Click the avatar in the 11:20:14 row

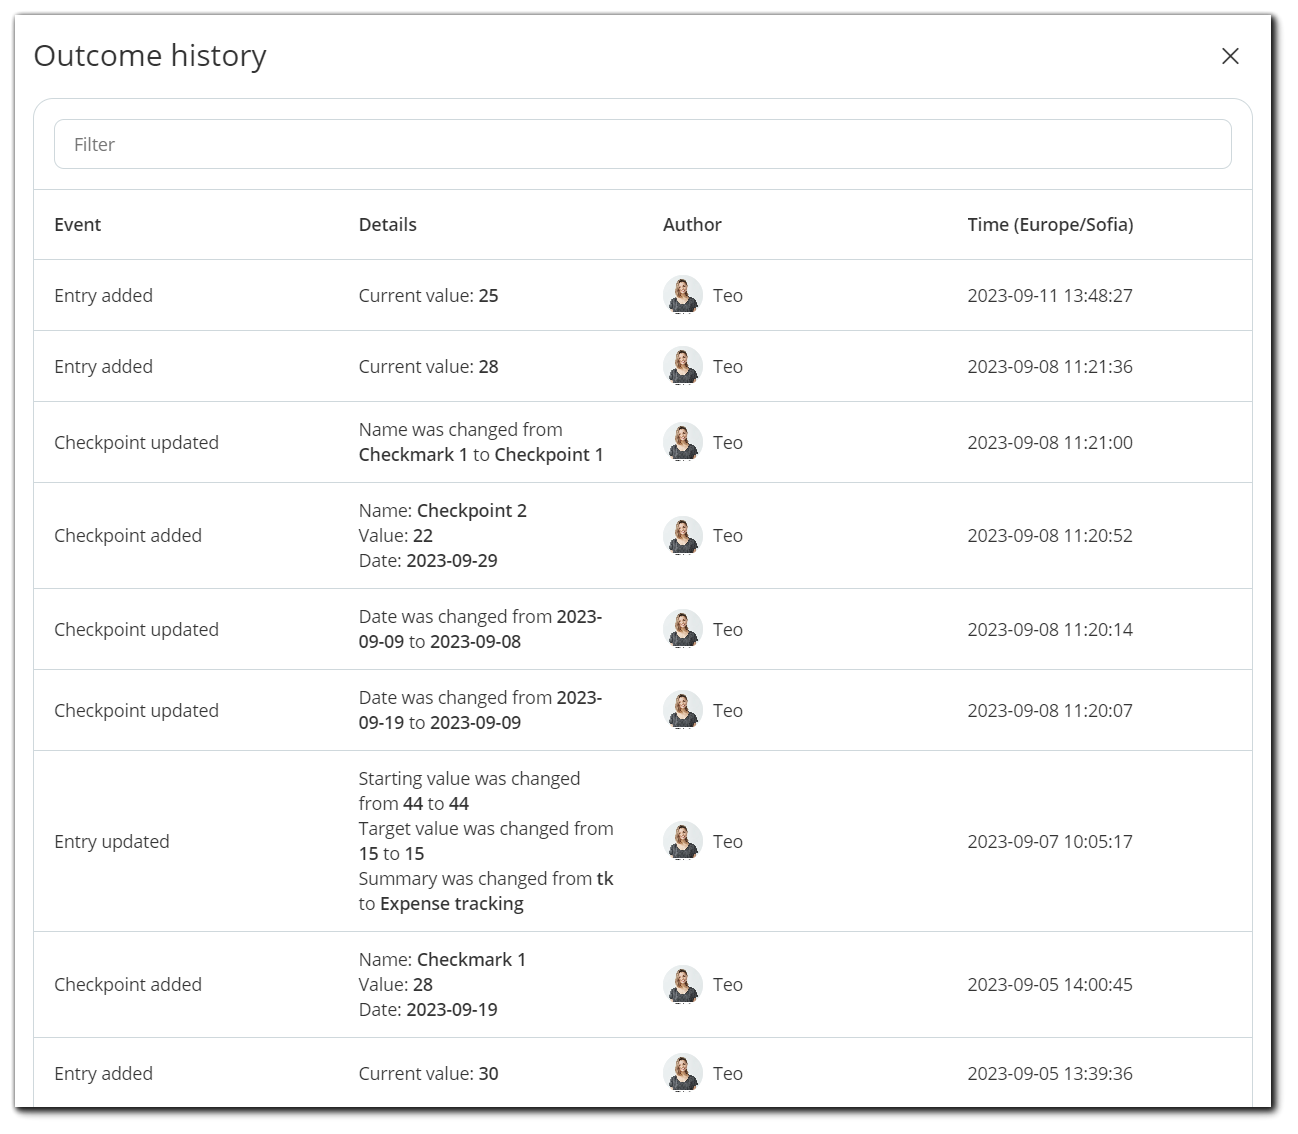(x=683, y=629)
